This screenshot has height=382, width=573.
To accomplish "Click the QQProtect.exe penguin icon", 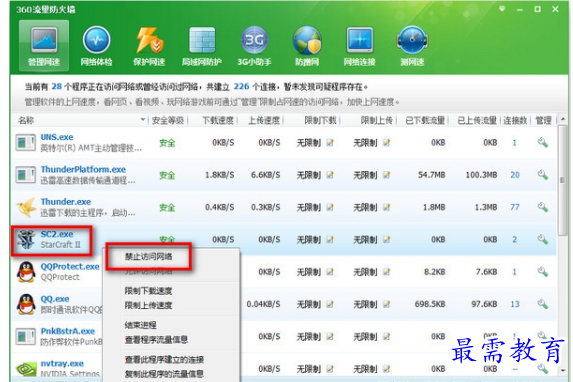I will [x=26, y=272].
